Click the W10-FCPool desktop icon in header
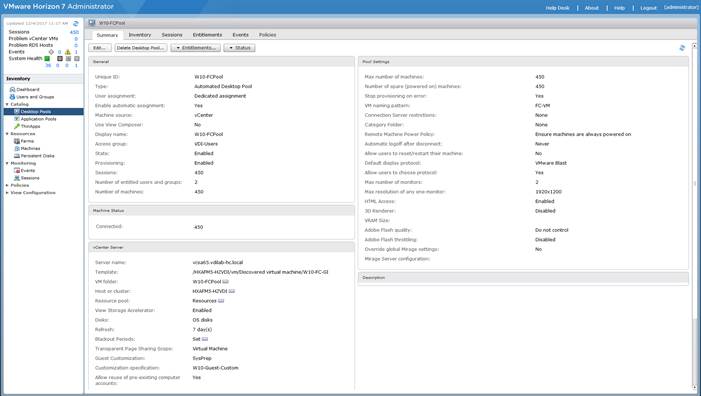 (92, 22)
